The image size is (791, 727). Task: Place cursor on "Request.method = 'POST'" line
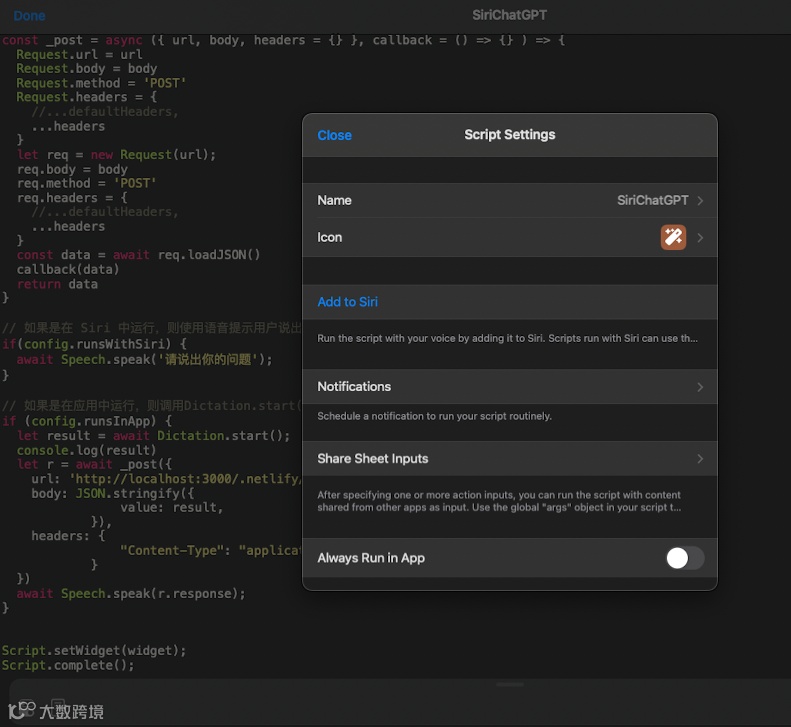pyautogui.click(x=101, y=83)
